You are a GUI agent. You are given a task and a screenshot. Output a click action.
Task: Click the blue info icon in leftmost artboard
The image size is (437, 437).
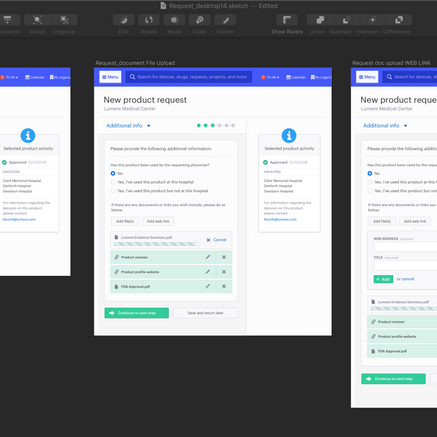pos(28,135)
